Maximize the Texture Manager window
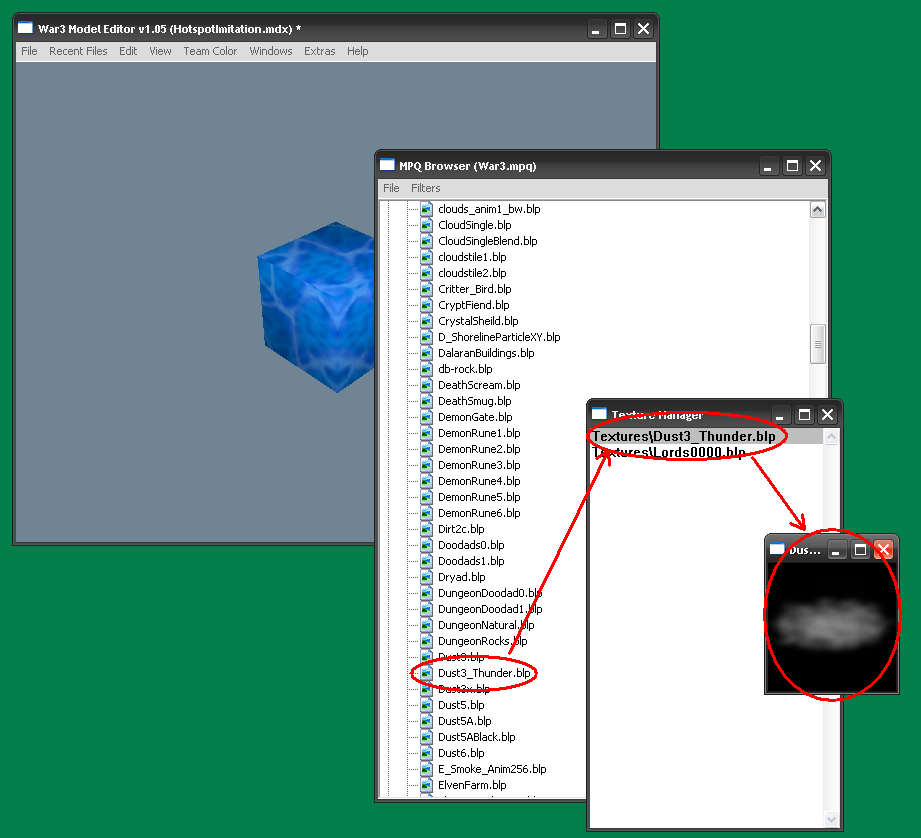This screenshot has width=921, height=838. [804, 415]
